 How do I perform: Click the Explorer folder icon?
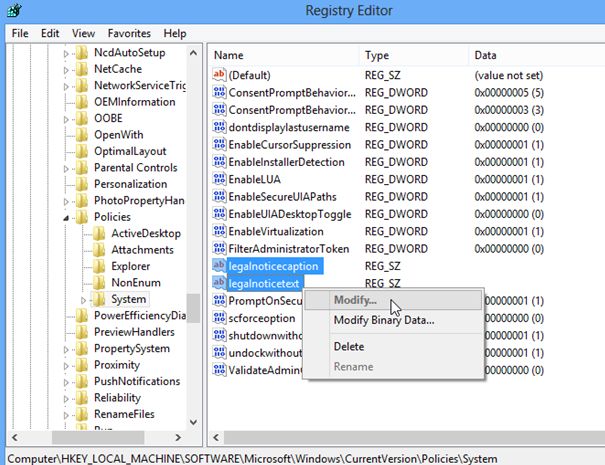(x=99, y=266)
